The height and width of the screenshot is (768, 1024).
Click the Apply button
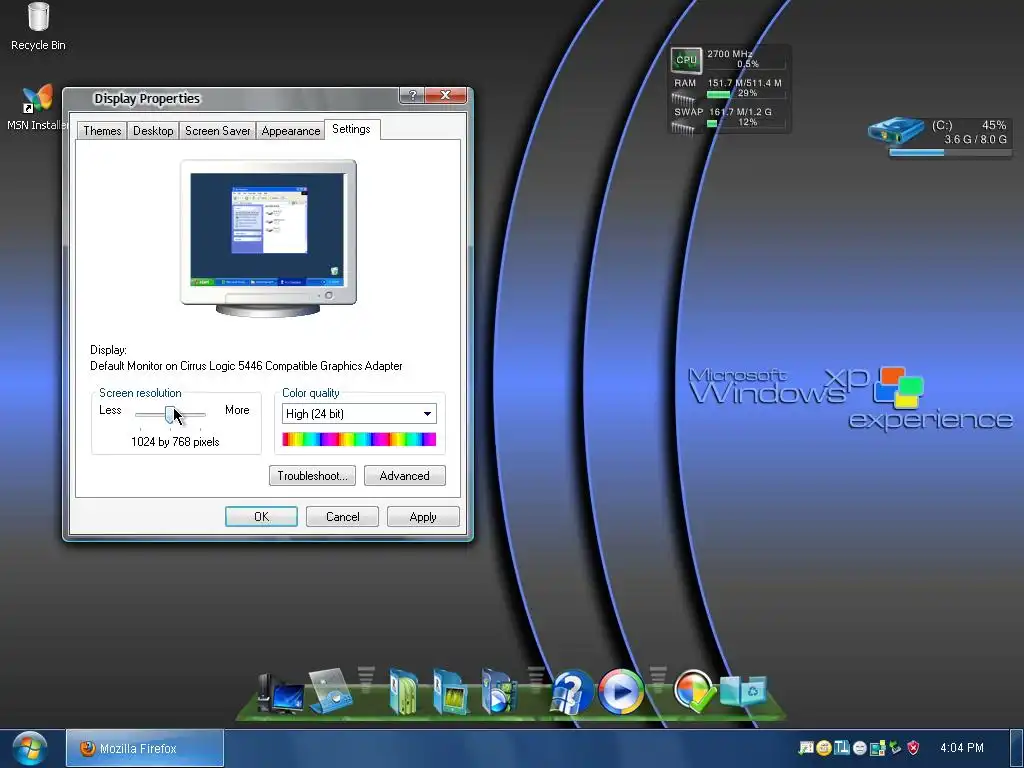(423, 517)
